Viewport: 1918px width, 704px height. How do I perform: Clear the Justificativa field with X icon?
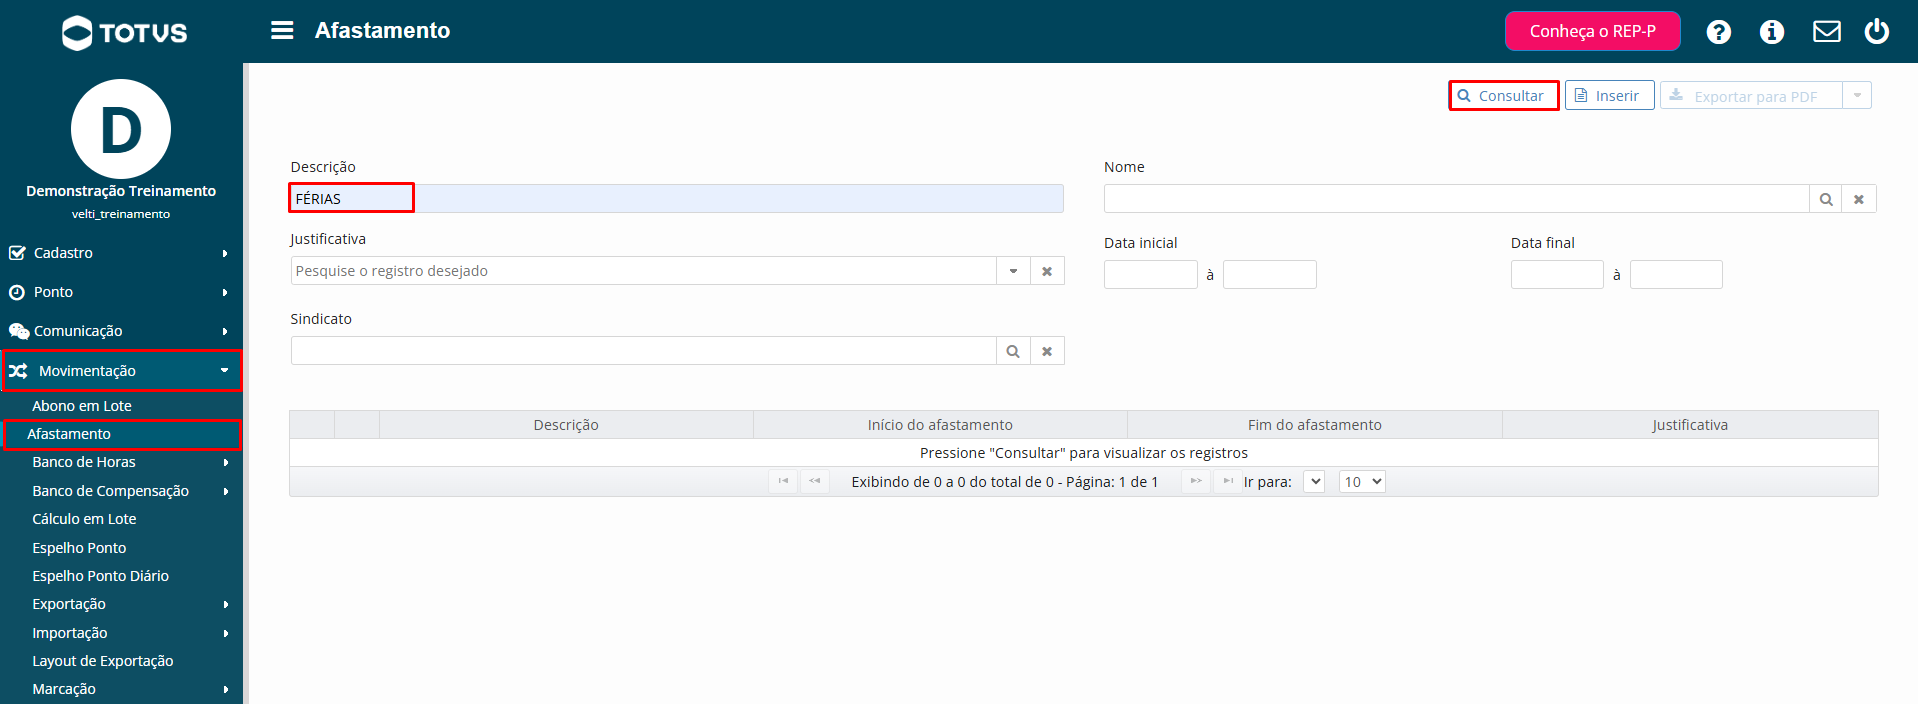(x=1047, y=271)
